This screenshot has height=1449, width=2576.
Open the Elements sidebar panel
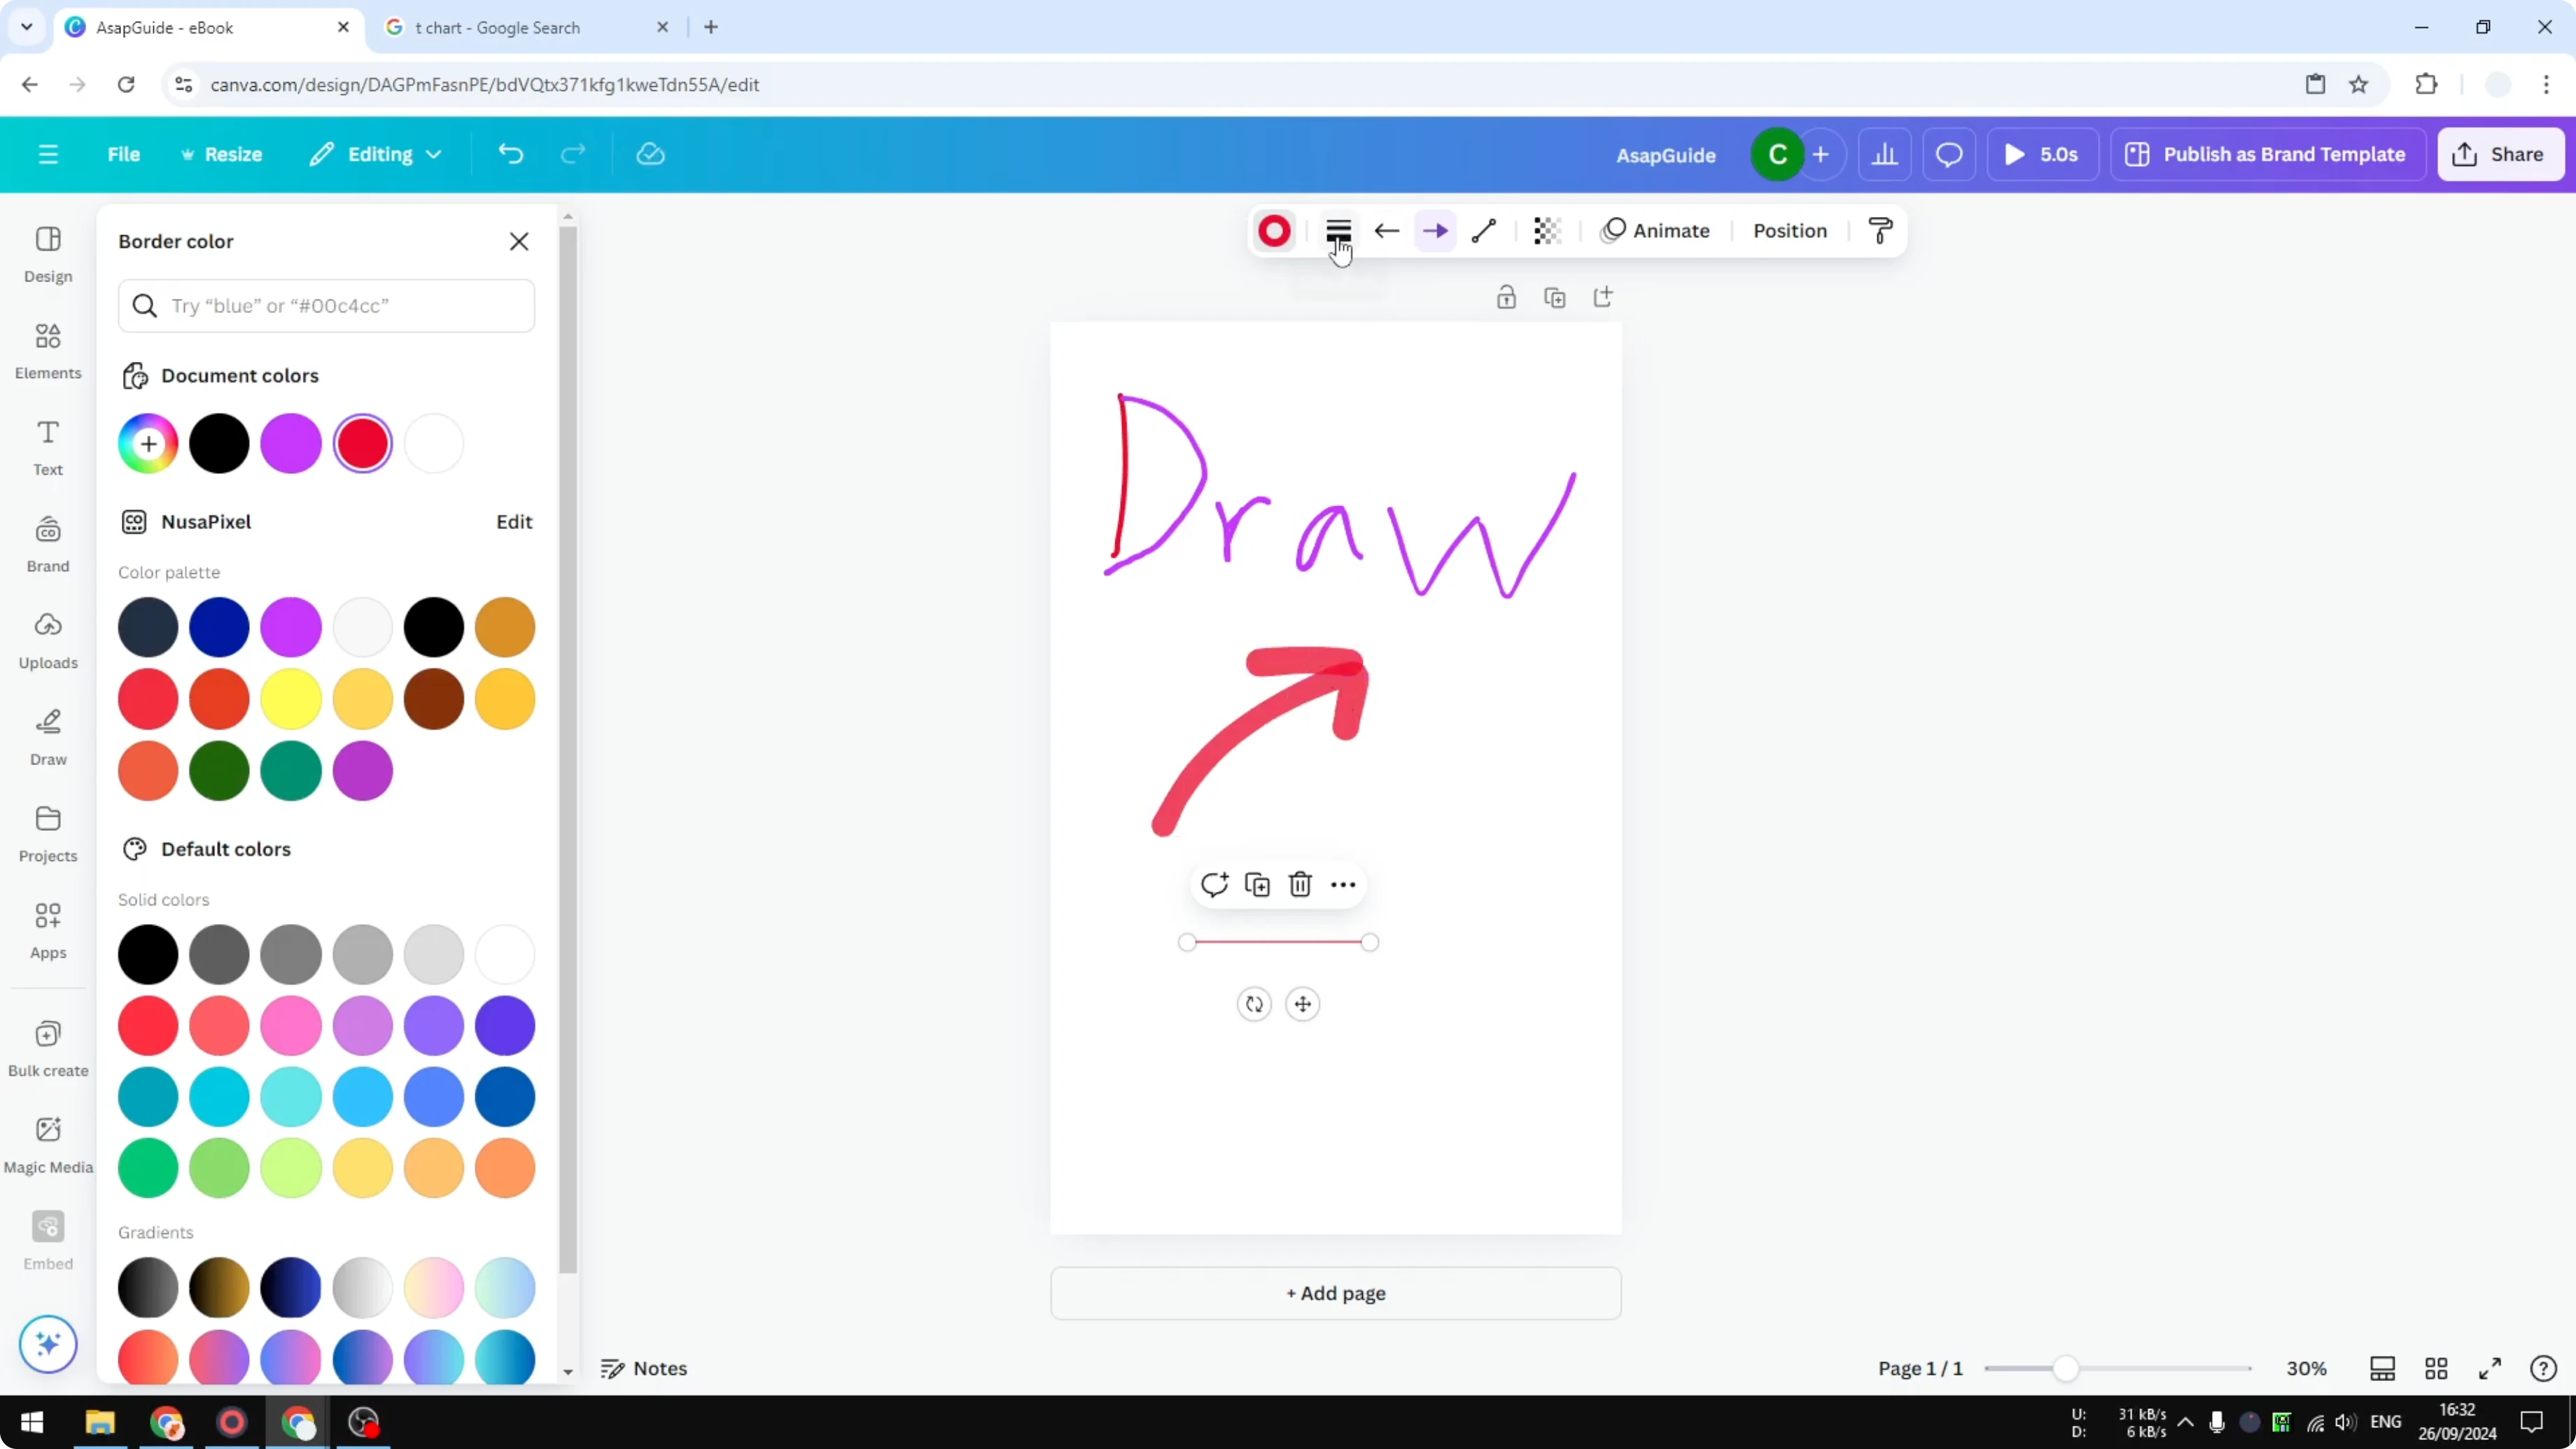(x=48, y=350)
